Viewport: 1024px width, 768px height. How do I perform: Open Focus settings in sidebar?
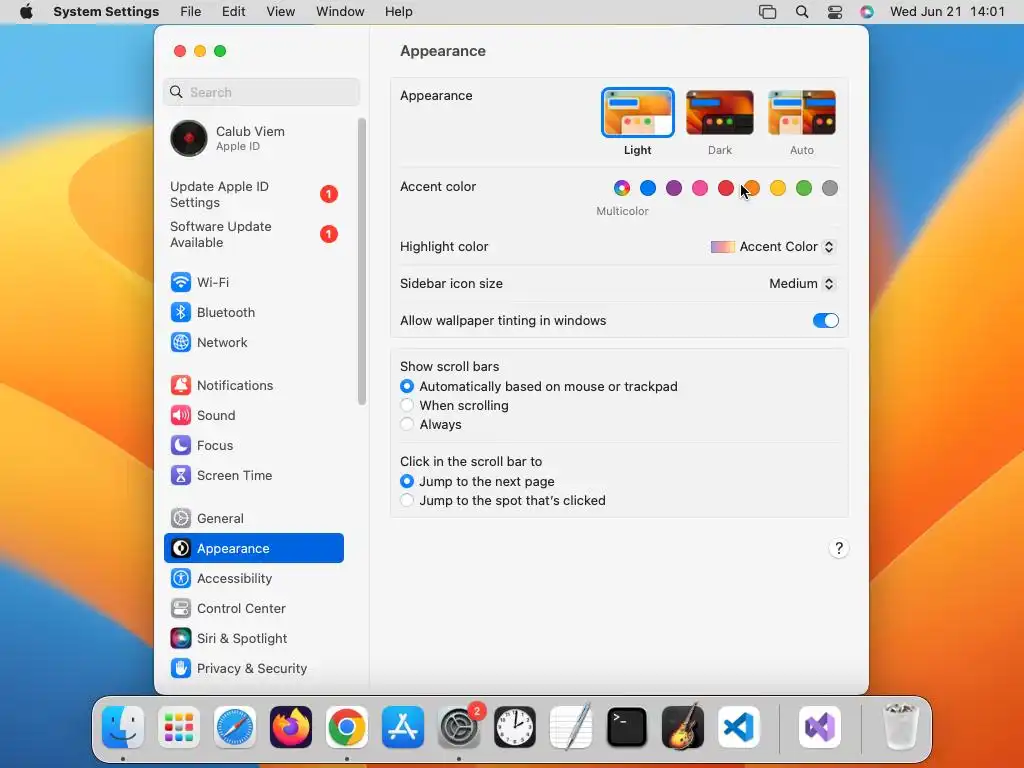[x=253, y=445]
